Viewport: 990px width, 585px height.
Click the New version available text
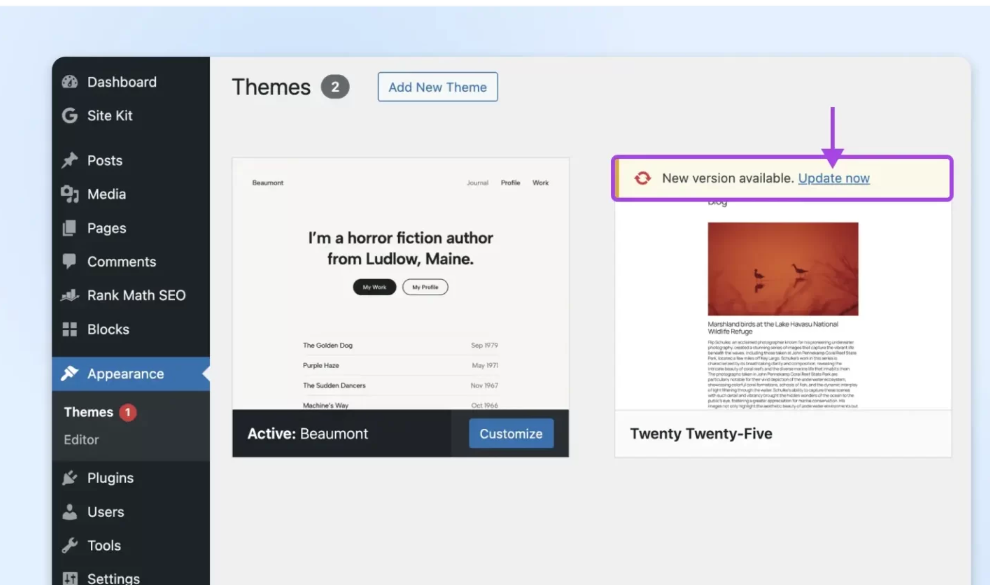728,178
